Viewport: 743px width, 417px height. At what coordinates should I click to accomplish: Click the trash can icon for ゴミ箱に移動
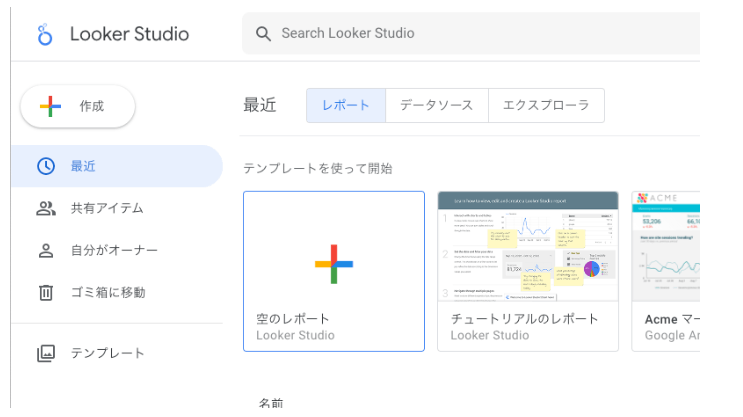tap(46, 292)
